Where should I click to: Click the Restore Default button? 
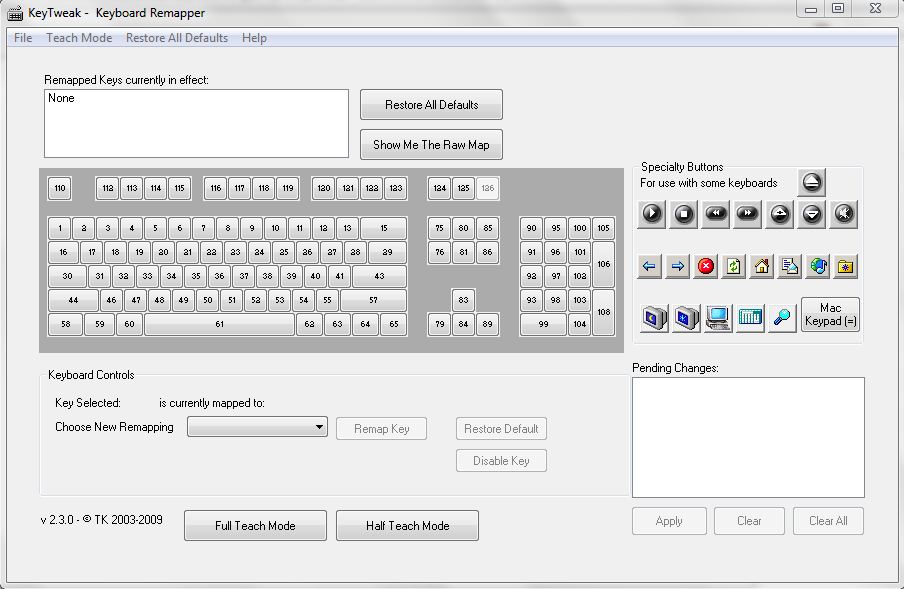pos(501,429)
